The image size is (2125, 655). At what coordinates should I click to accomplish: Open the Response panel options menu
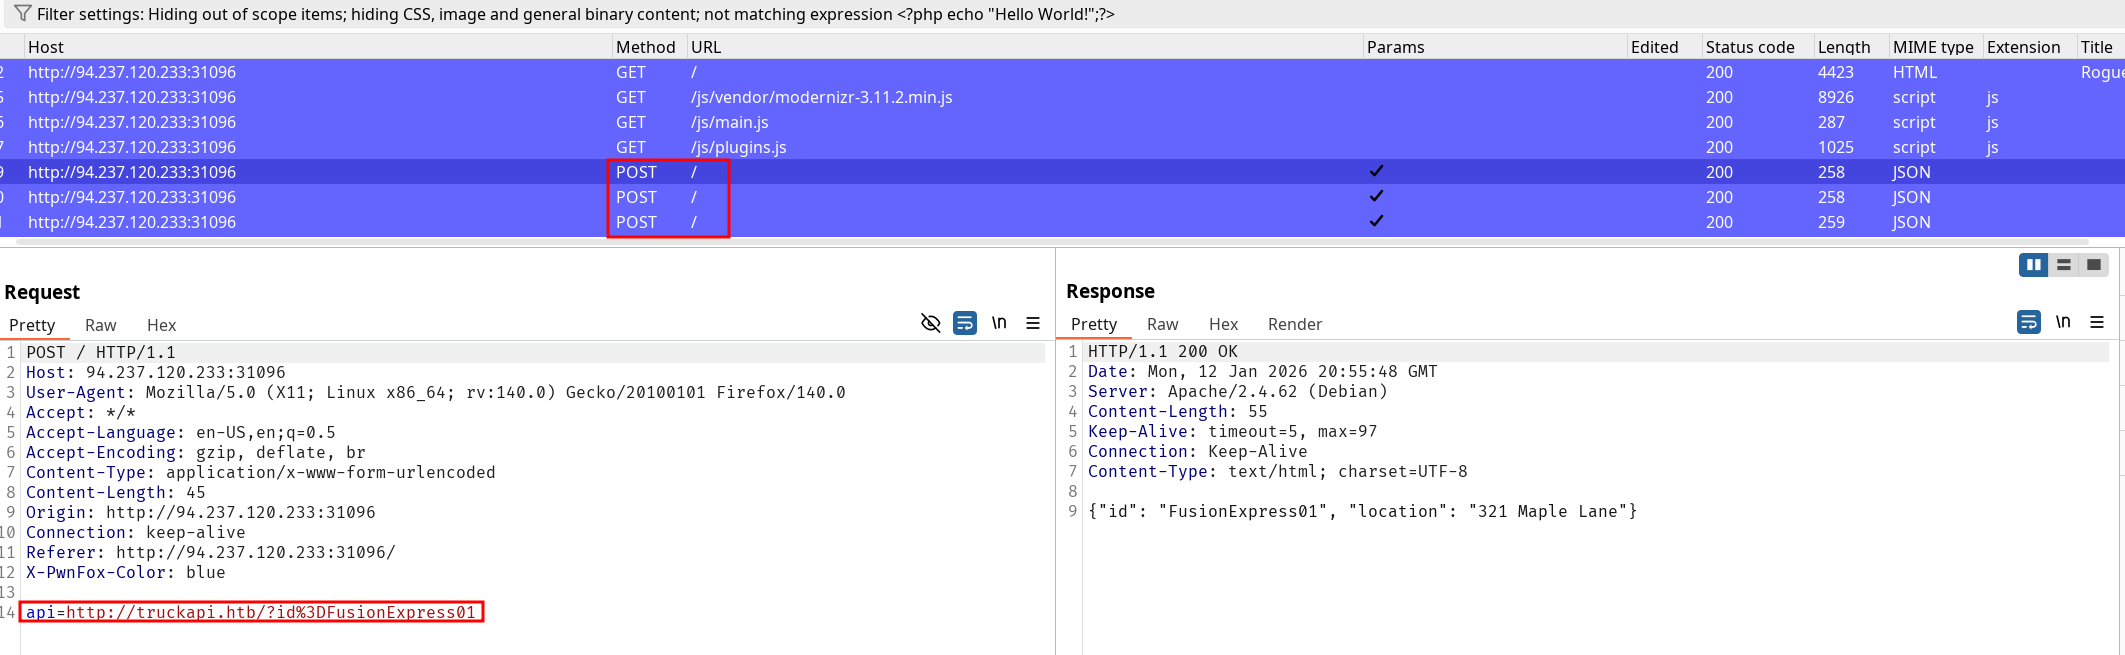[x=2097, y=322]
